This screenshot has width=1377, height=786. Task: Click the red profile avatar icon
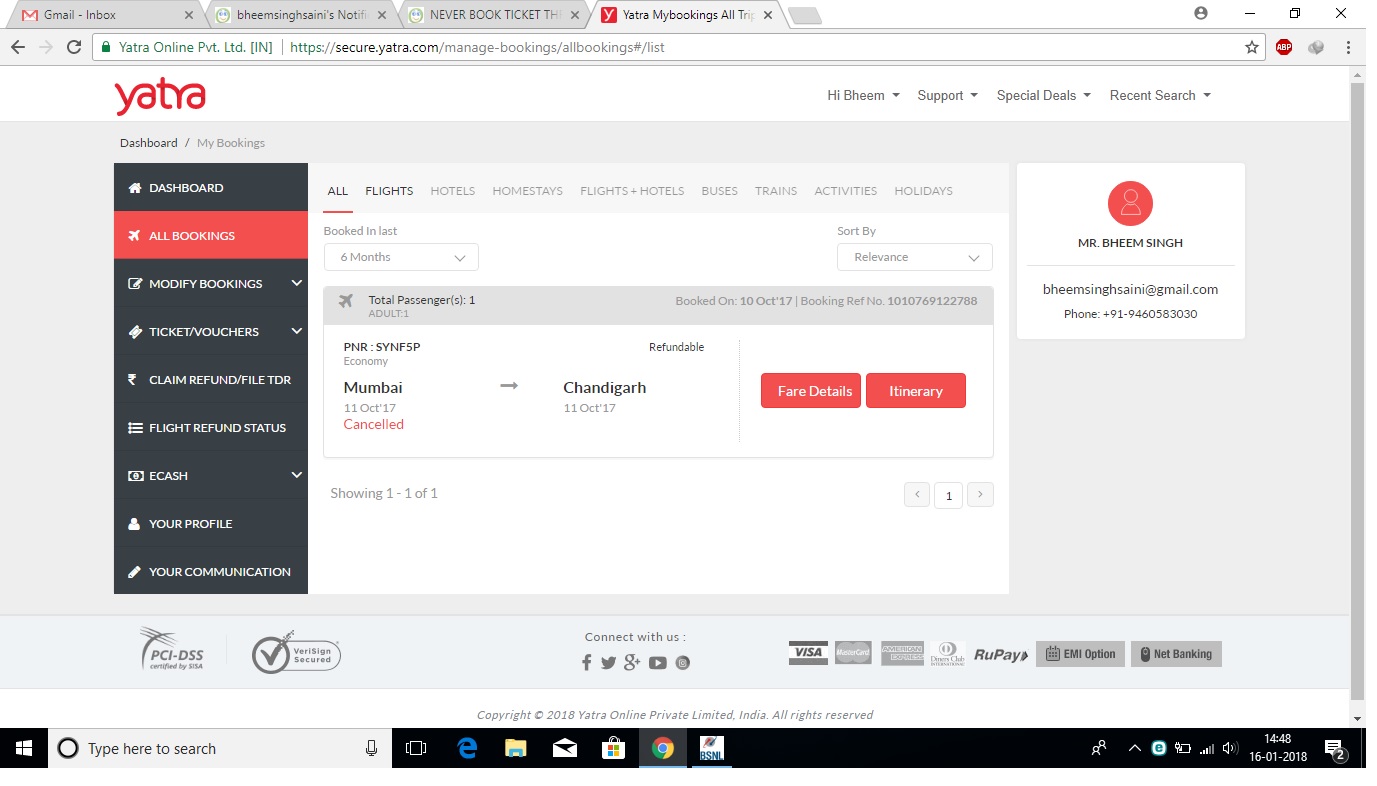(x=1130, y=203)
